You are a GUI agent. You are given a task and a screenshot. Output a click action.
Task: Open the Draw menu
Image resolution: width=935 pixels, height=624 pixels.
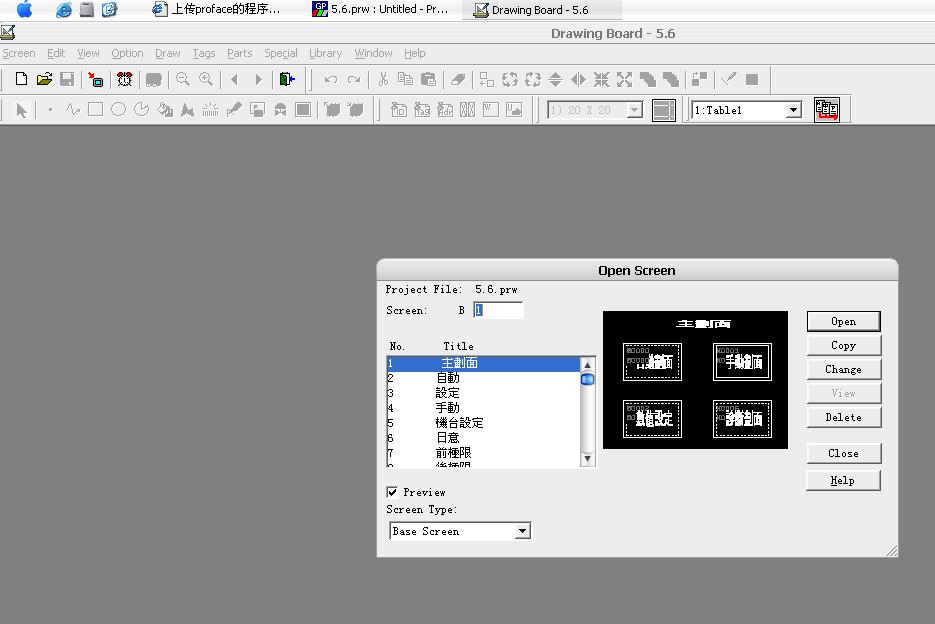pyautogui.click(x=167, y=53)
